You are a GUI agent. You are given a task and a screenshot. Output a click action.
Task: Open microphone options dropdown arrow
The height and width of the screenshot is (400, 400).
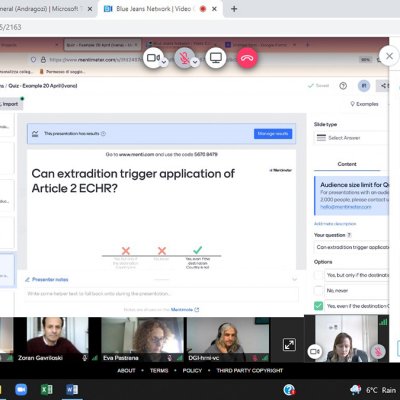tap(195, 62)
